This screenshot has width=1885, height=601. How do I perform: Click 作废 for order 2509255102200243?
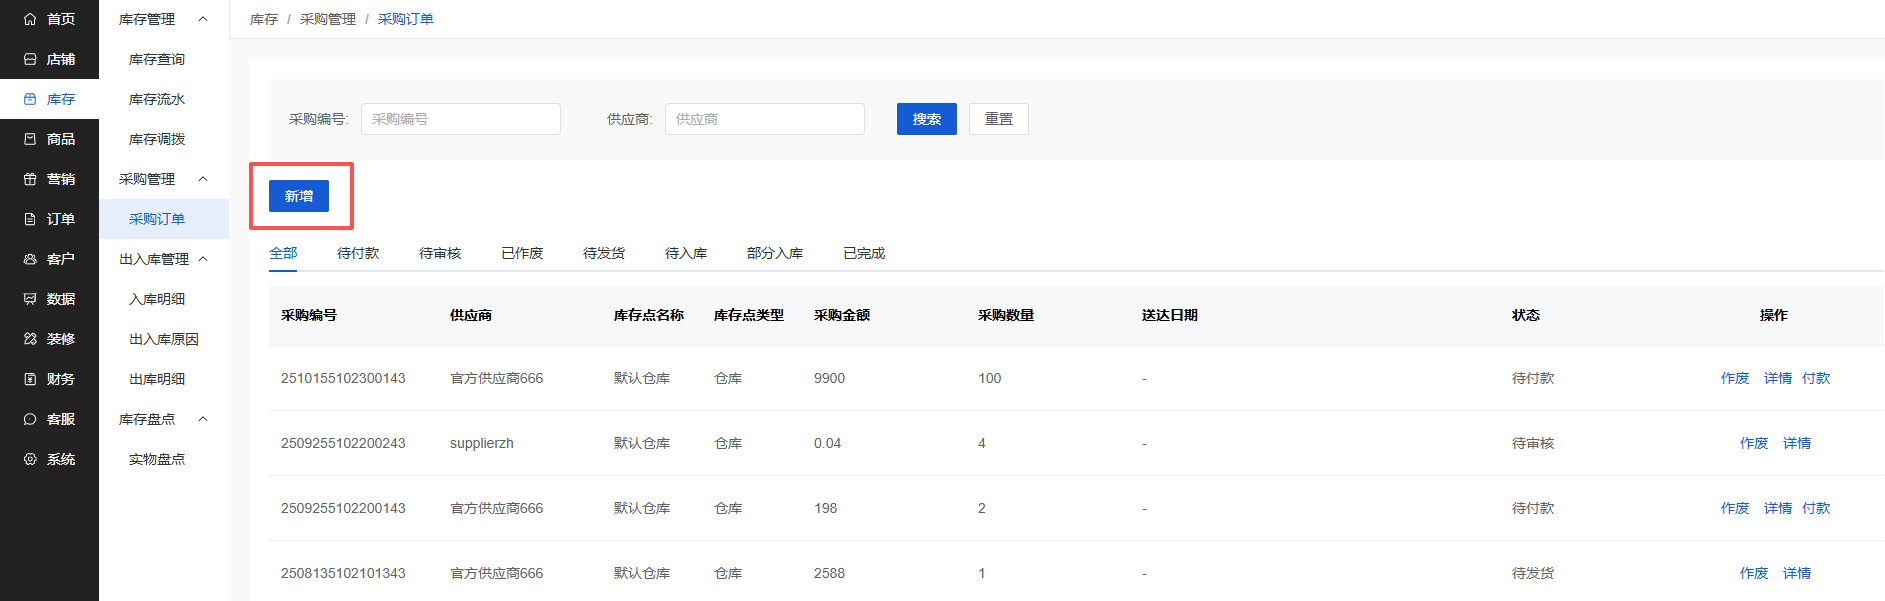tap(1754, 443)
